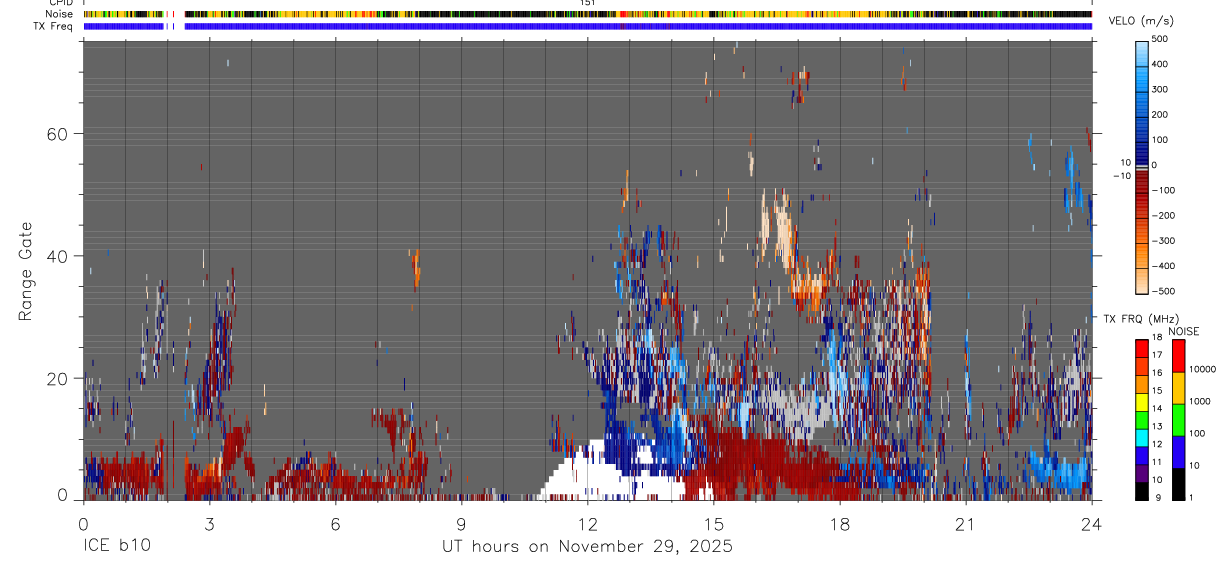Click 'UT hours on November 29, 2025' axis title
Image resolution: width=1228 pixels, height=567 pixels.
tap(588, 547)
